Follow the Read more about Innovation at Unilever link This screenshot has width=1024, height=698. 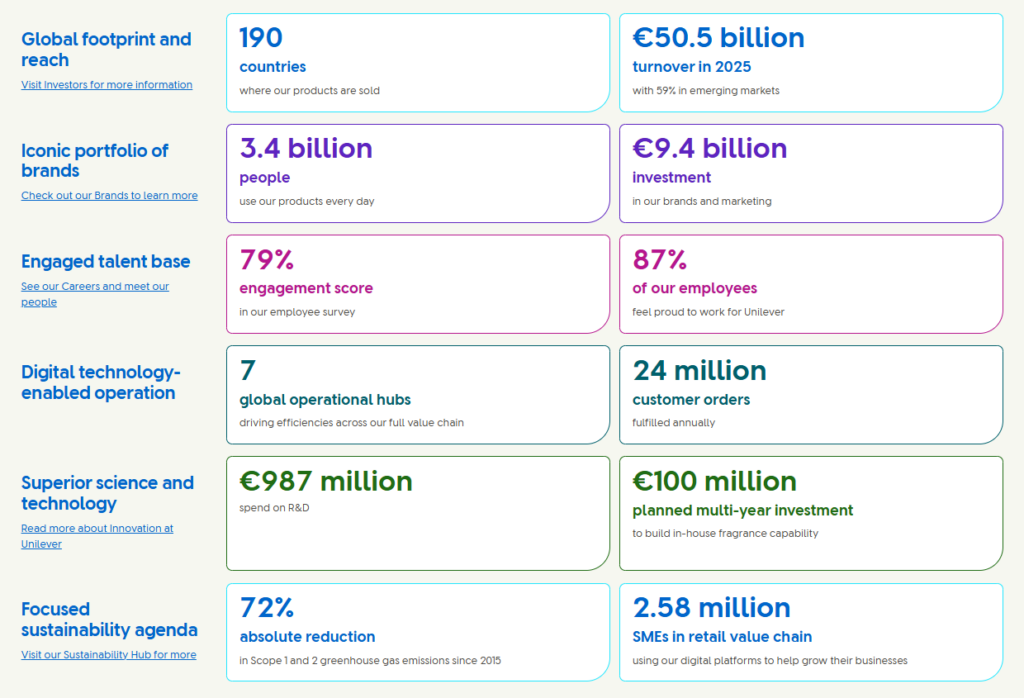[97, 535]
